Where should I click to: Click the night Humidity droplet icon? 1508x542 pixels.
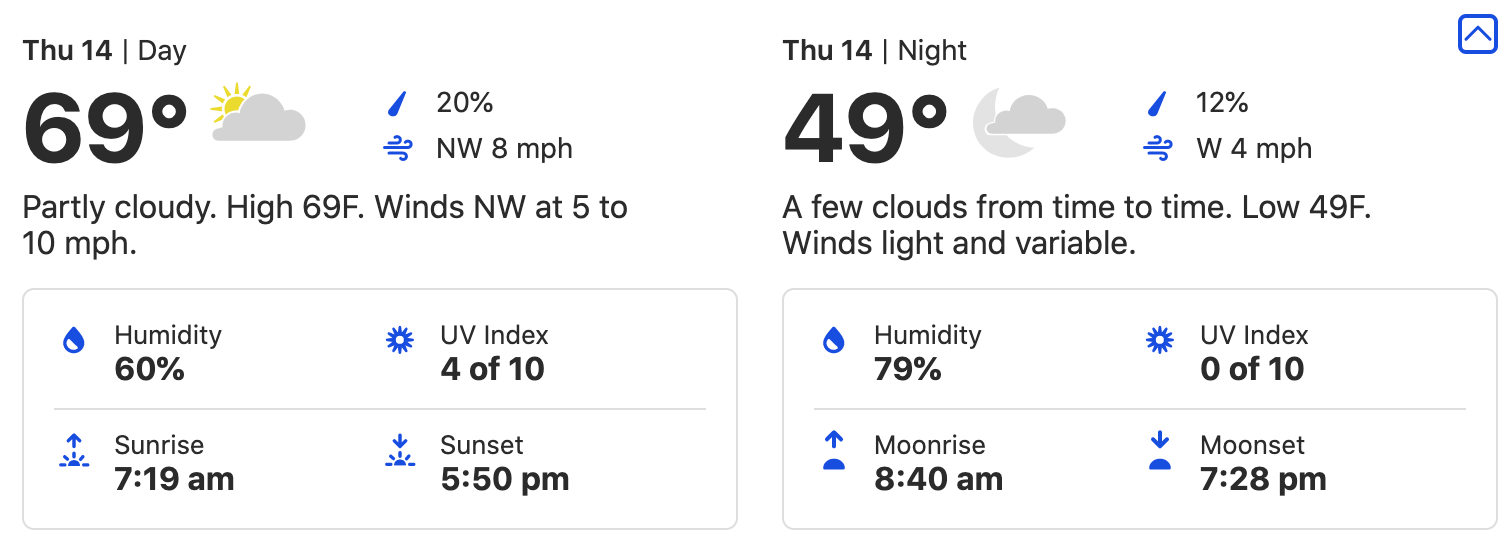click(x=834, y=341)
